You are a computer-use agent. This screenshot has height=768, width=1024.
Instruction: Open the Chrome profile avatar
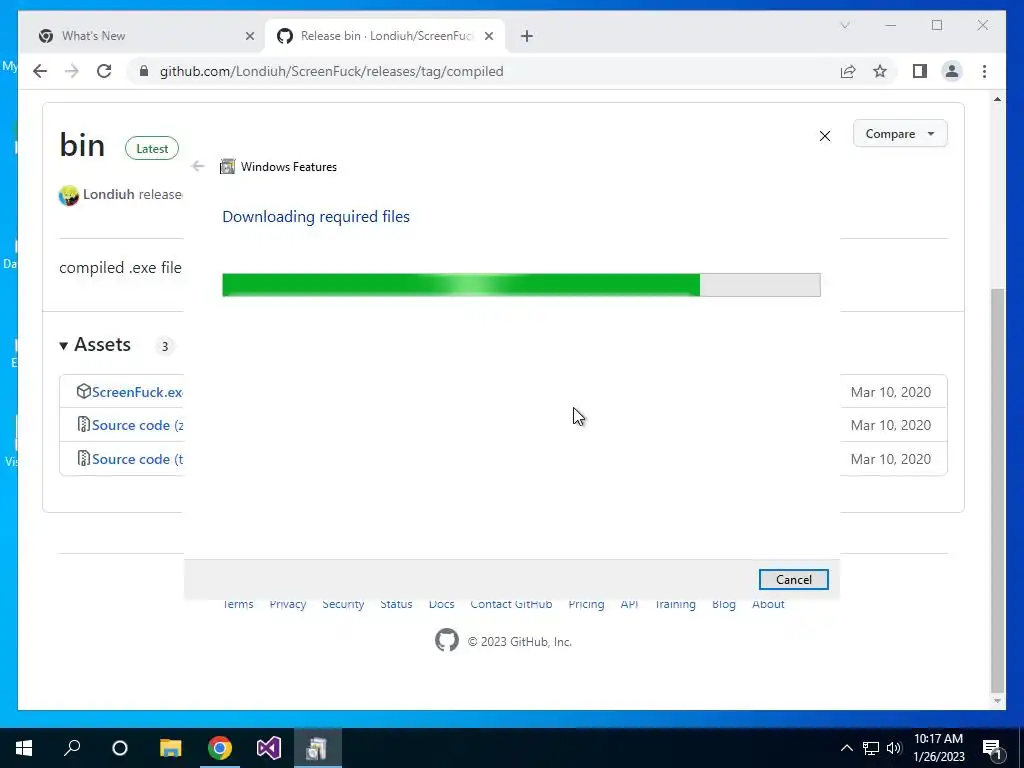[x=952, y=71]
